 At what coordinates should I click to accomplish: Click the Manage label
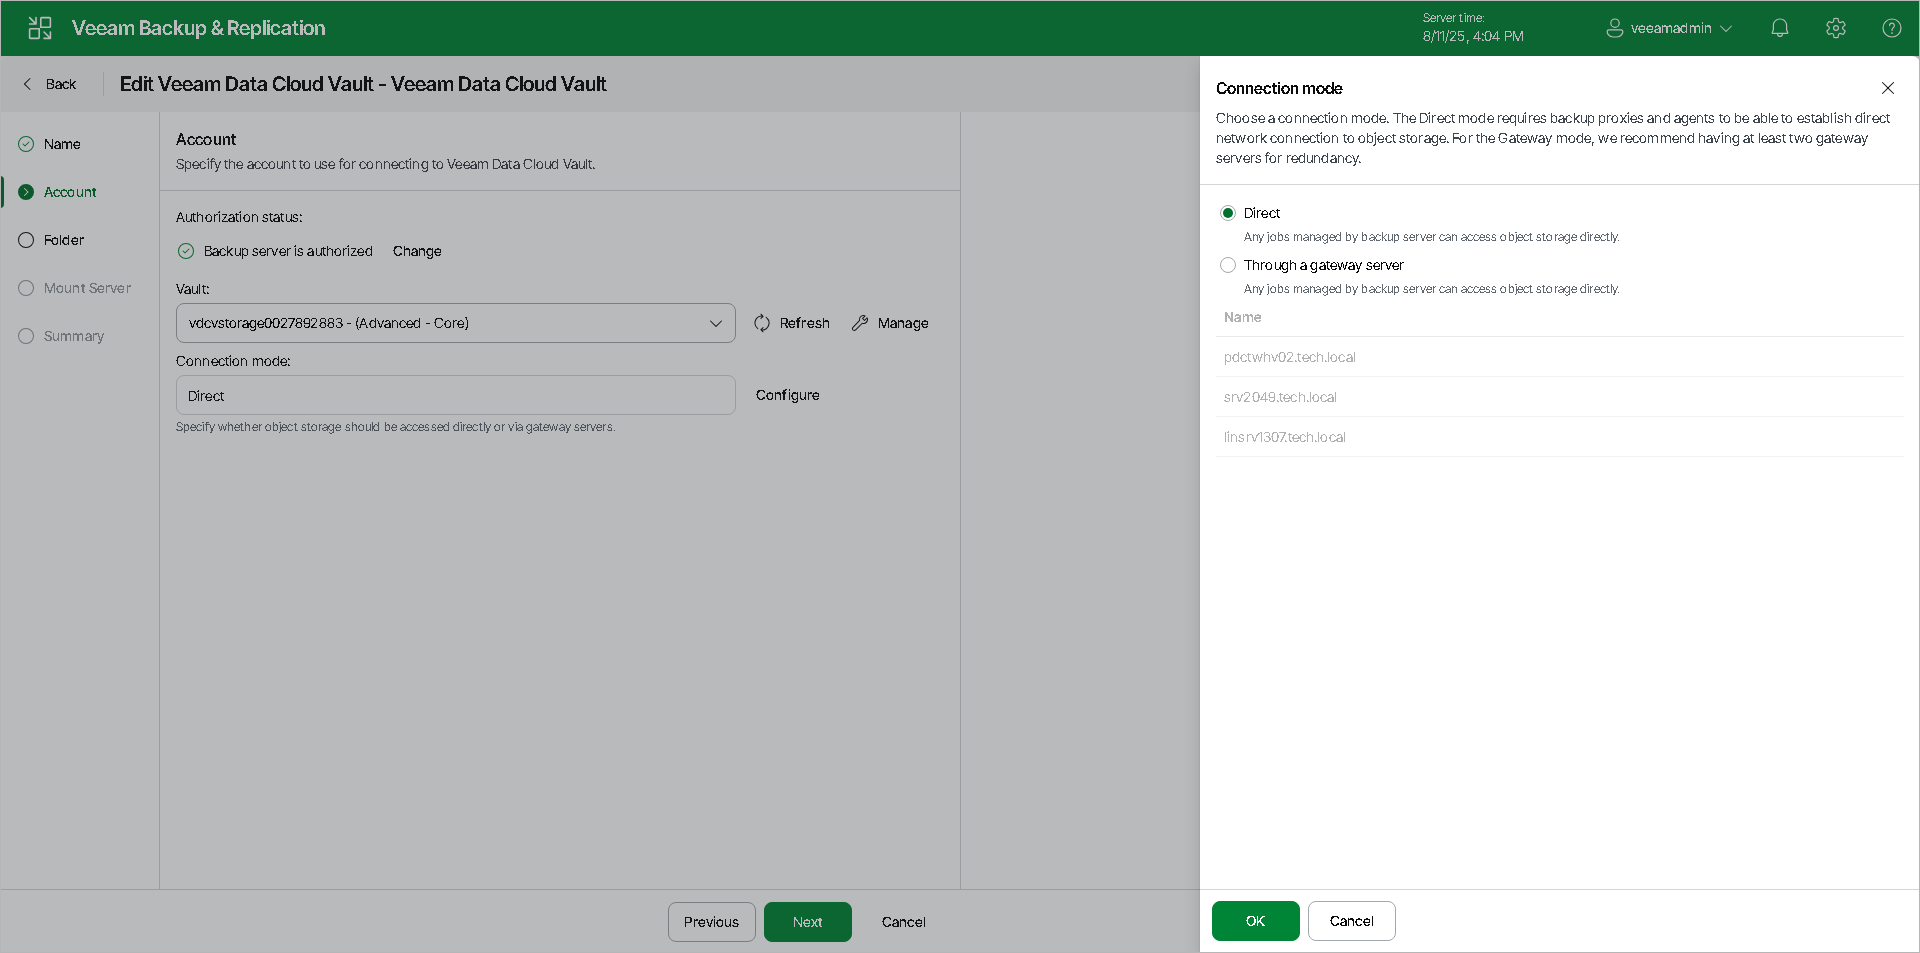click(903, 323)
